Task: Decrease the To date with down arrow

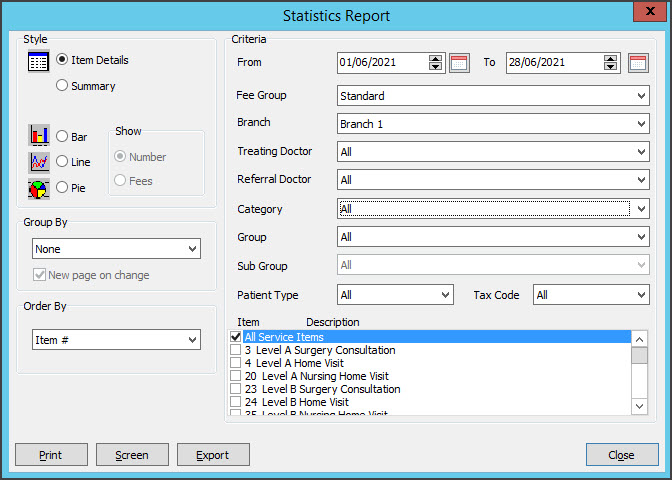Action: (x=612, y=67)
